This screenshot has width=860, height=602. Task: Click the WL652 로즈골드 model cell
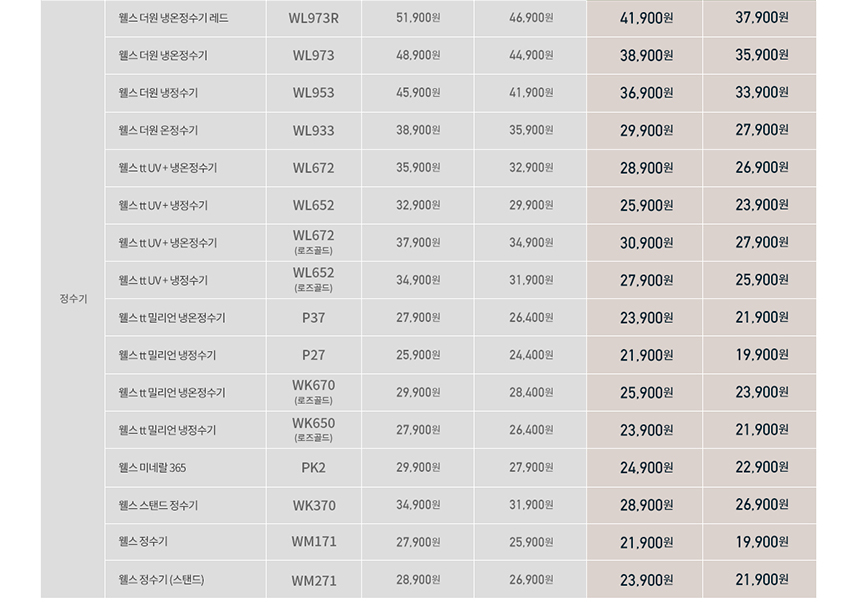314,280
